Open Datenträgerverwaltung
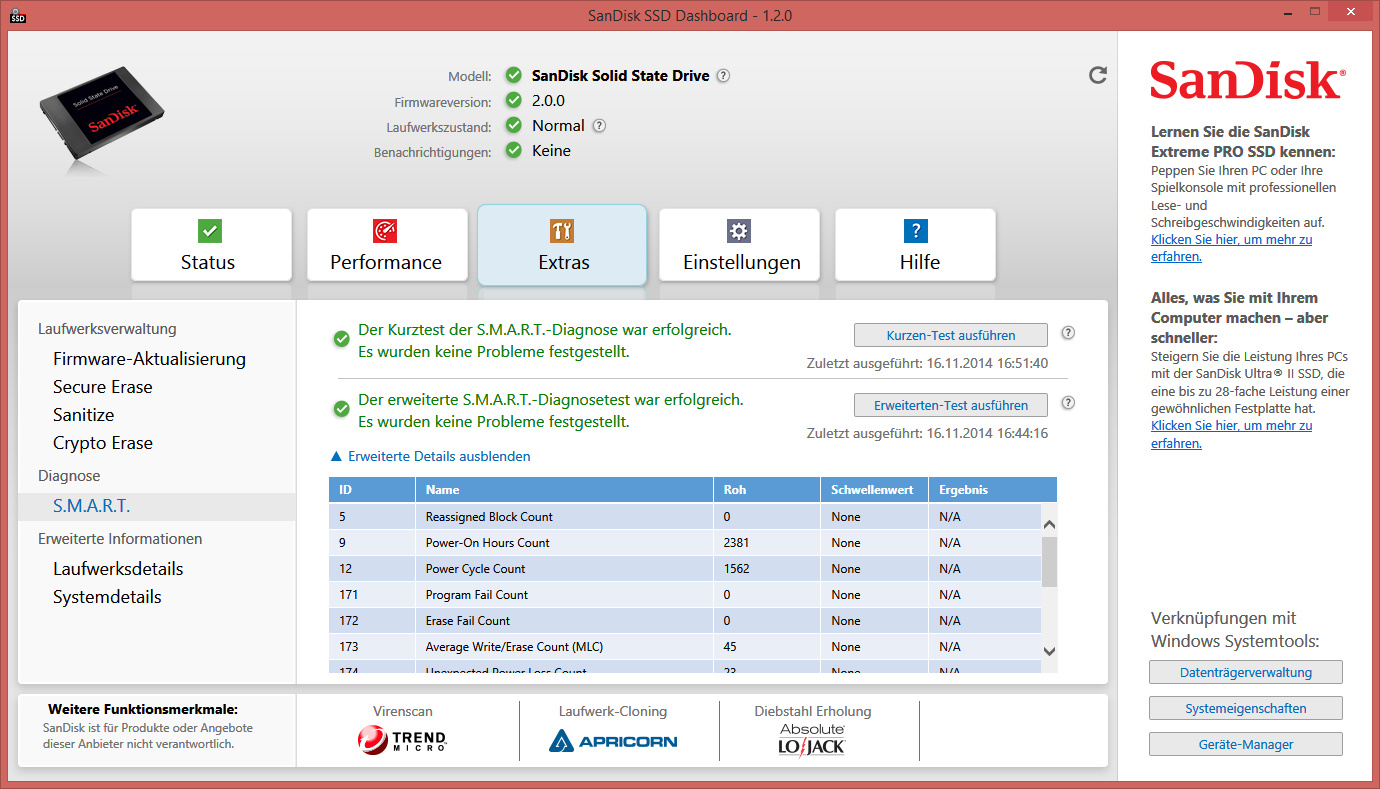Image resolution: width=1380 pixels, height=789 pixels. tap(1246, 672)
